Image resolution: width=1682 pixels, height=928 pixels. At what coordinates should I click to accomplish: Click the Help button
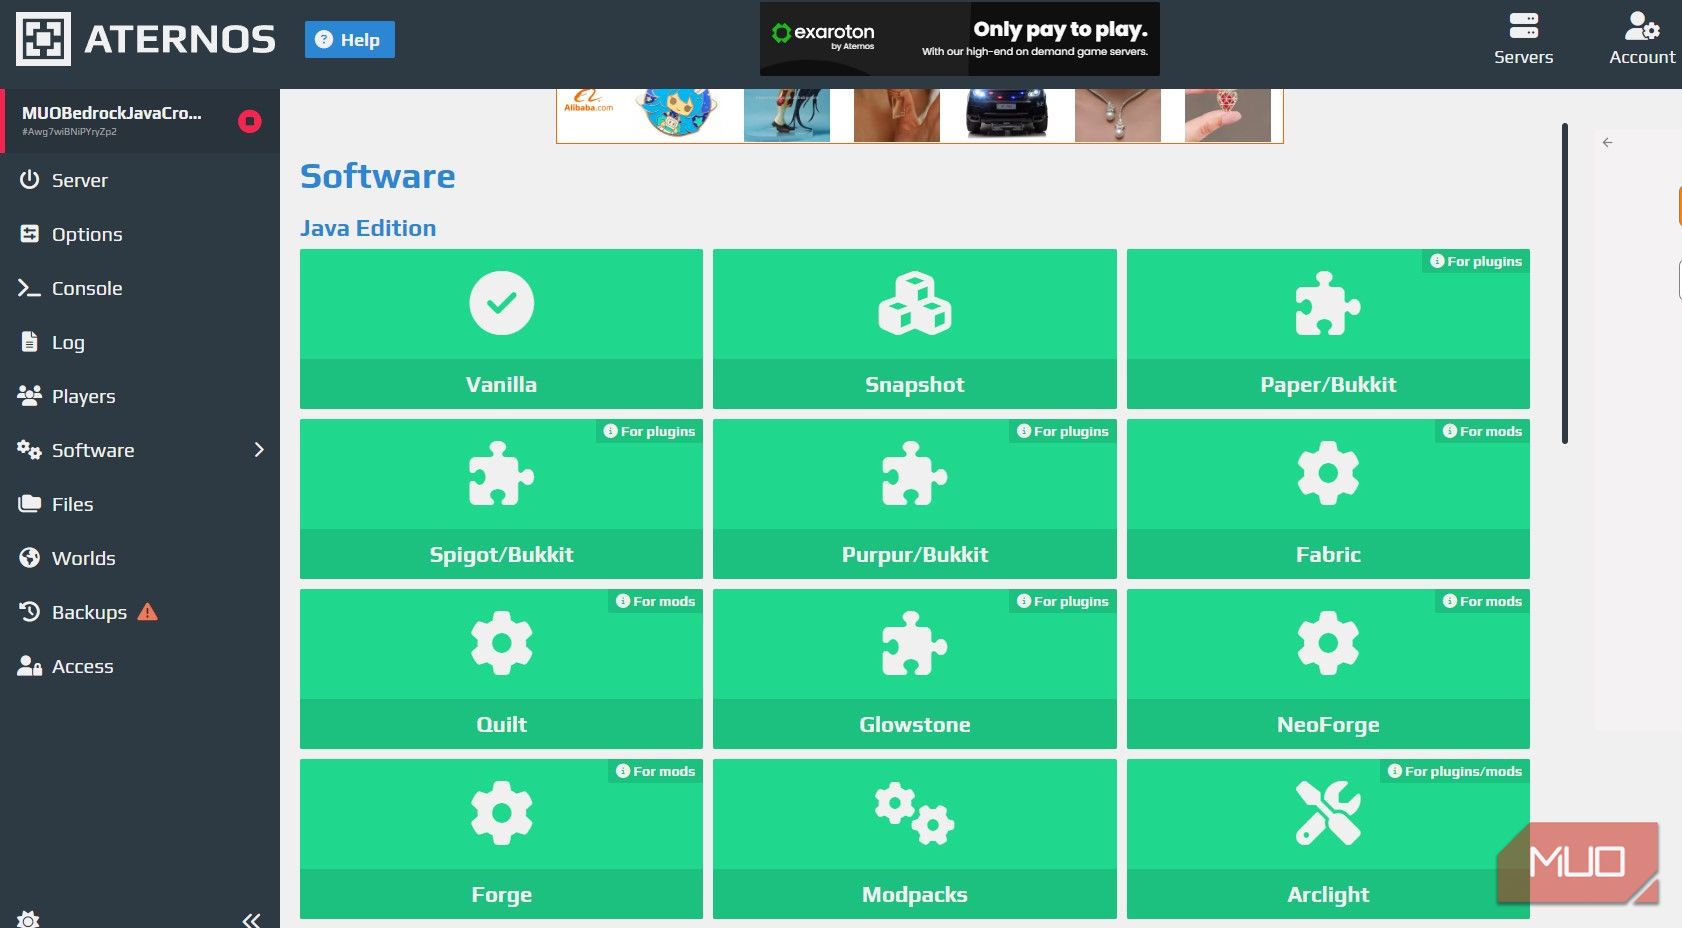coord(349,39)
